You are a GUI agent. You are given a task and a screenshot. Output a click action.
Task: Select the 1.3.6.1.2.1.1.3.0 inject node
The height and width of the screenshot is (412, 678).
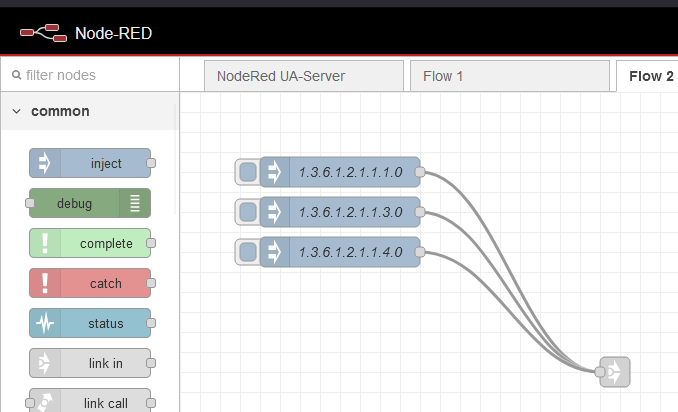click(340, 212)
